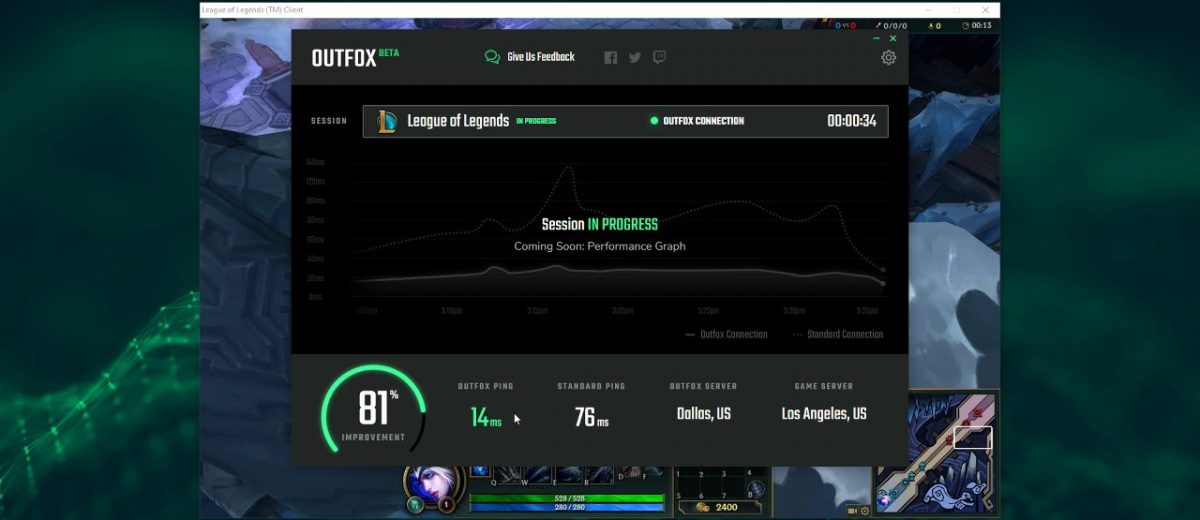Click the blue mana bar 280 / 280
The image size is (1200, 520).
point(567,507)
